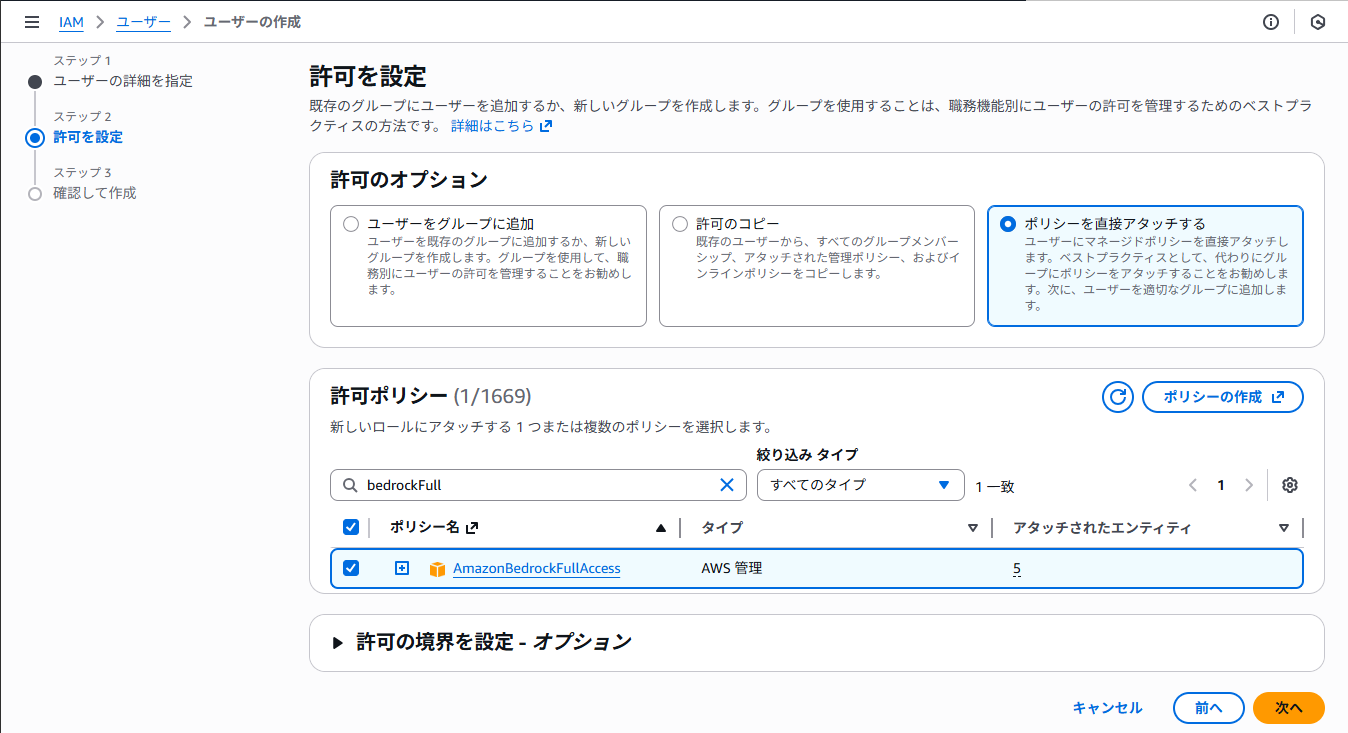
Task: Click external link icon beside ポリシー名
Action: pos(473,528)
